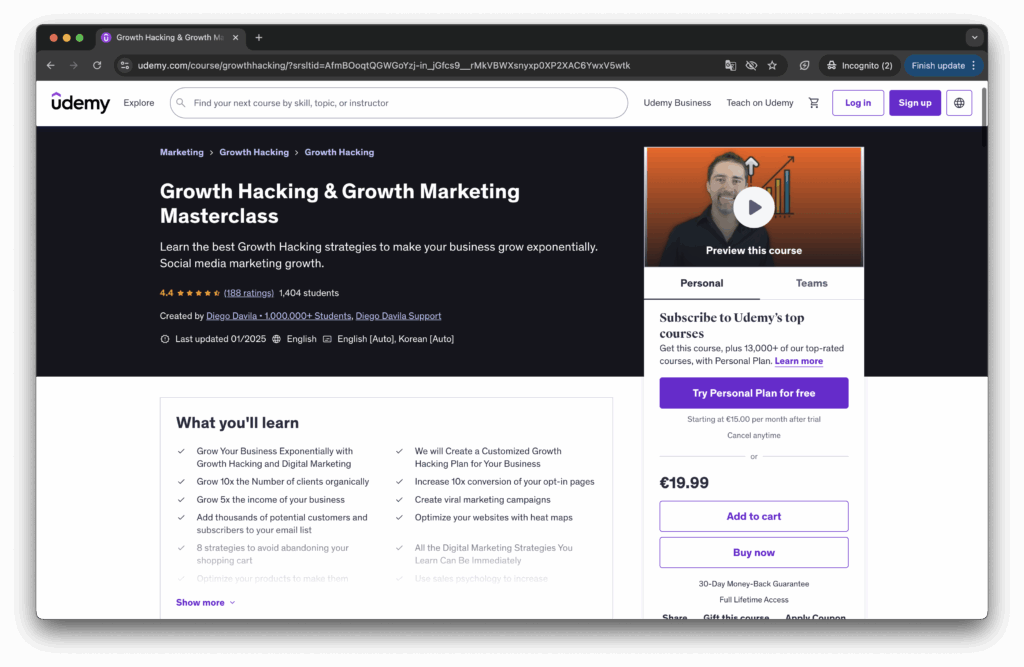
Task: Click the Full Lifetime Access text
Action: click(754, 600)
